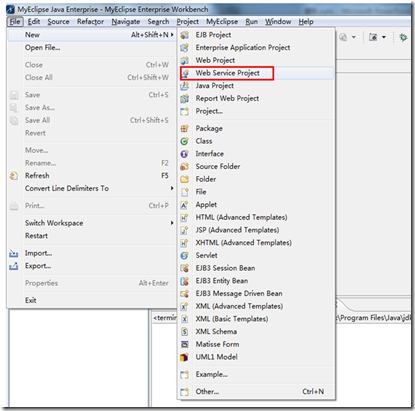Image resolution: width=415 pixels, height=411 pixels.
Task: Open the MyEclipse menu
Action: pyautogui.click(x=222, y=22)
